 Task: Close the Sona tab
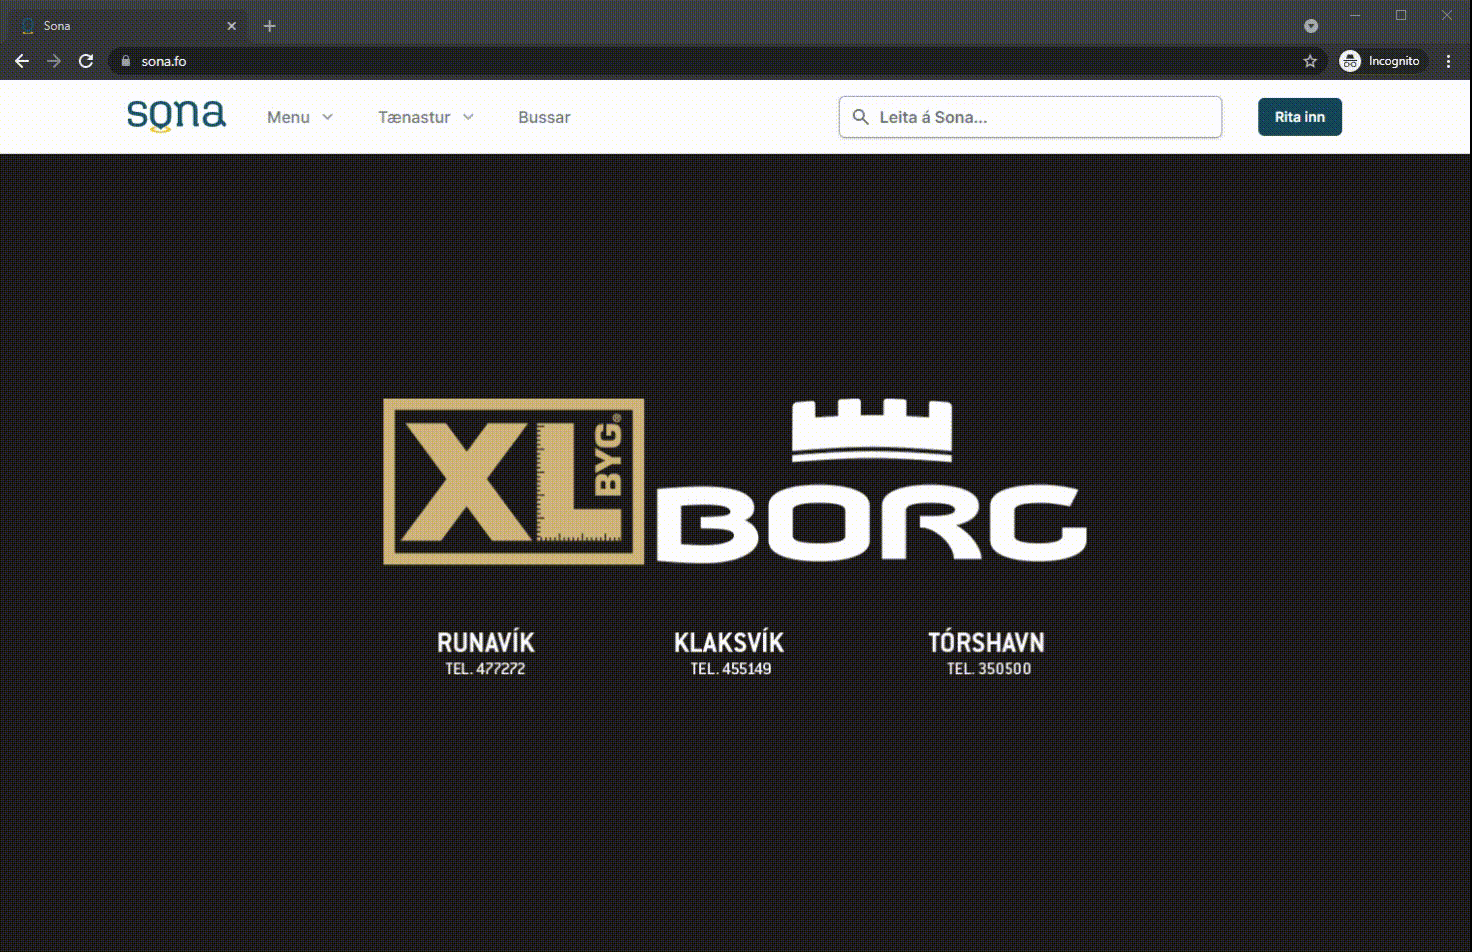click(x=232, y=26)
